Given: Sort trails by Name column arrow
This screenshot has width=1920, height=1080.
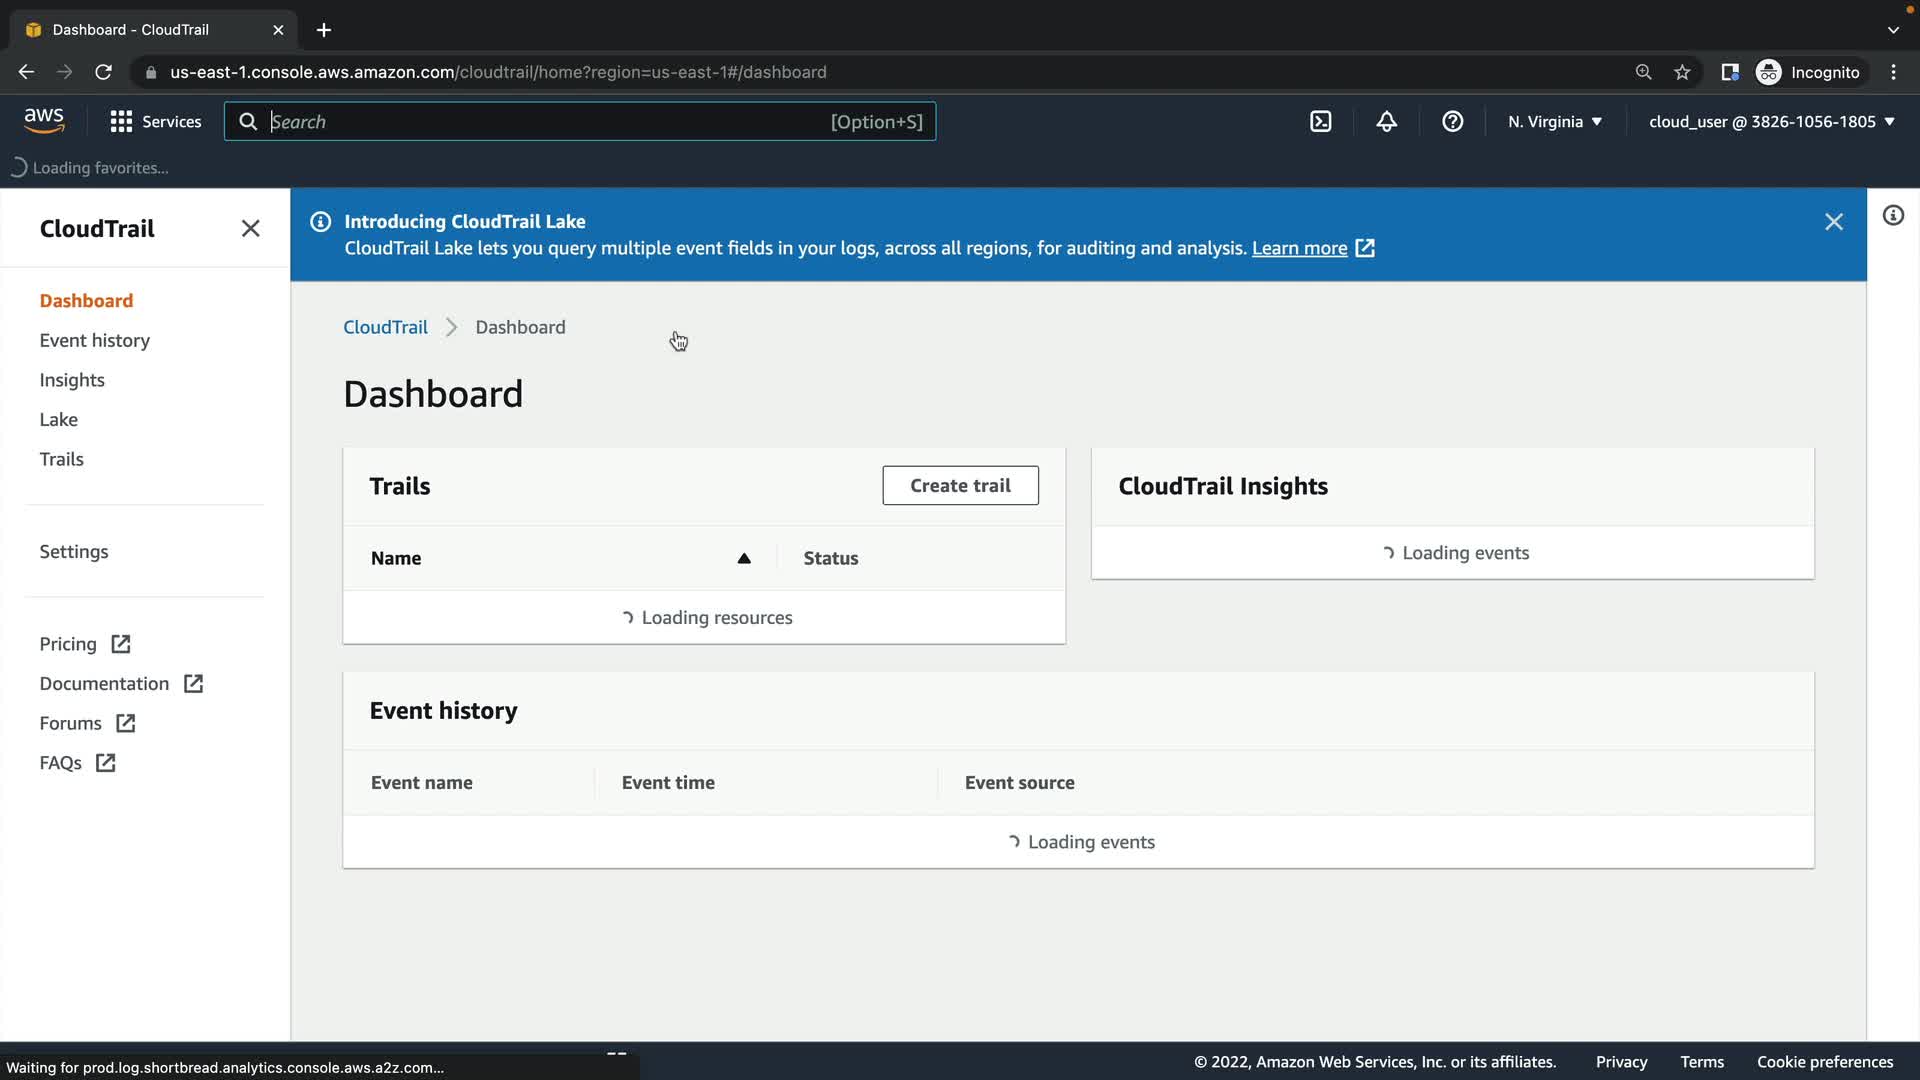Looking at the screenshot, I should coord(743,559).
